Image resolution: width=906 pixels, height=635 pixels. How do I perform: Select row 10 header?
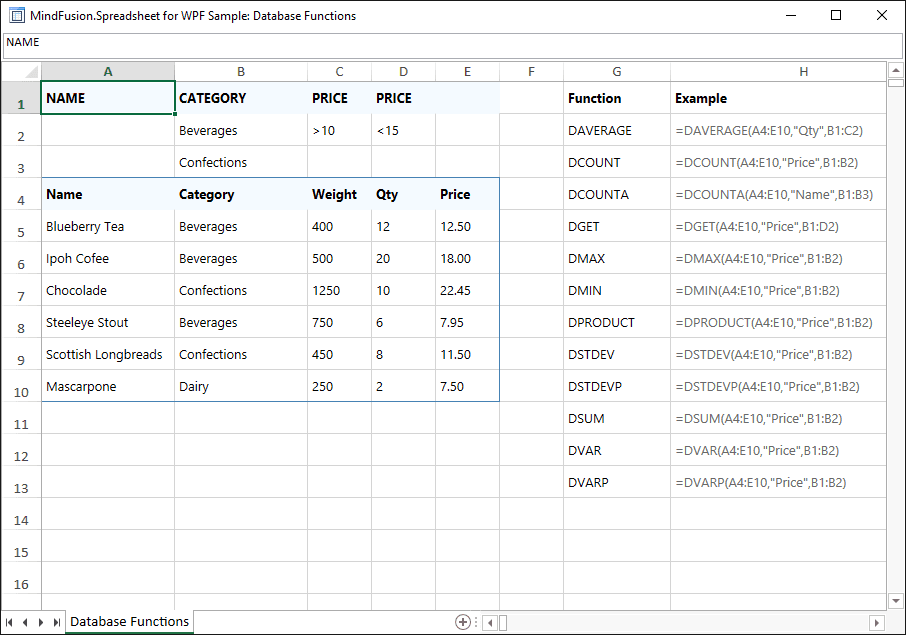21,386
